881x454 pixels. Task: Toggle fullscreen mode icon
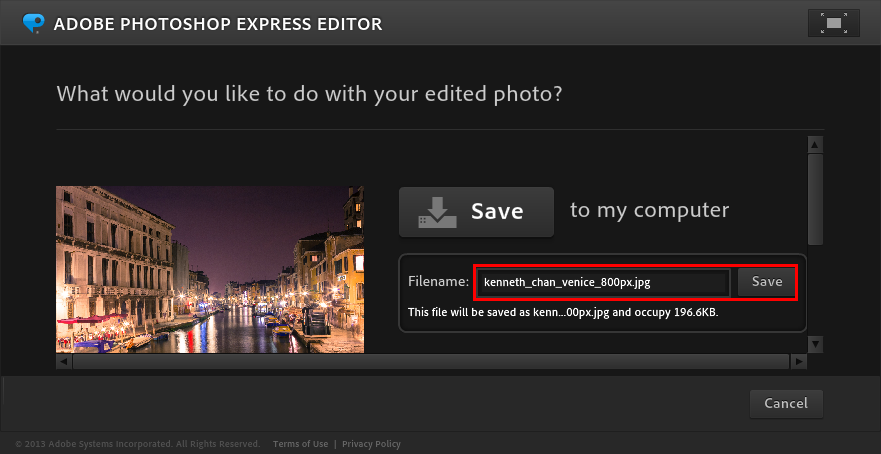[834, 23]
